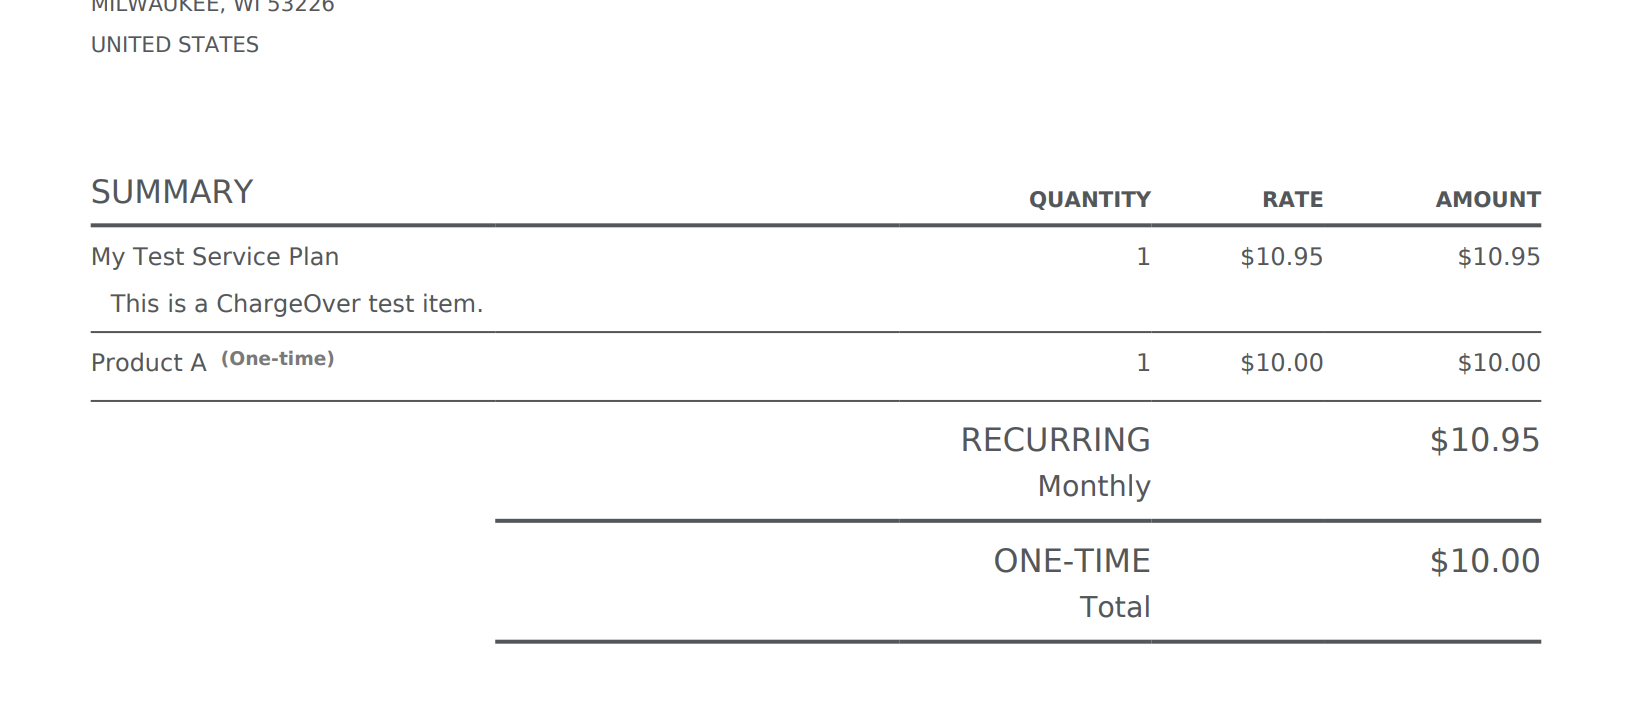Click the RECURRING total label
This screenshot has height=704, width=1628.
click(x=1055, y=440)
